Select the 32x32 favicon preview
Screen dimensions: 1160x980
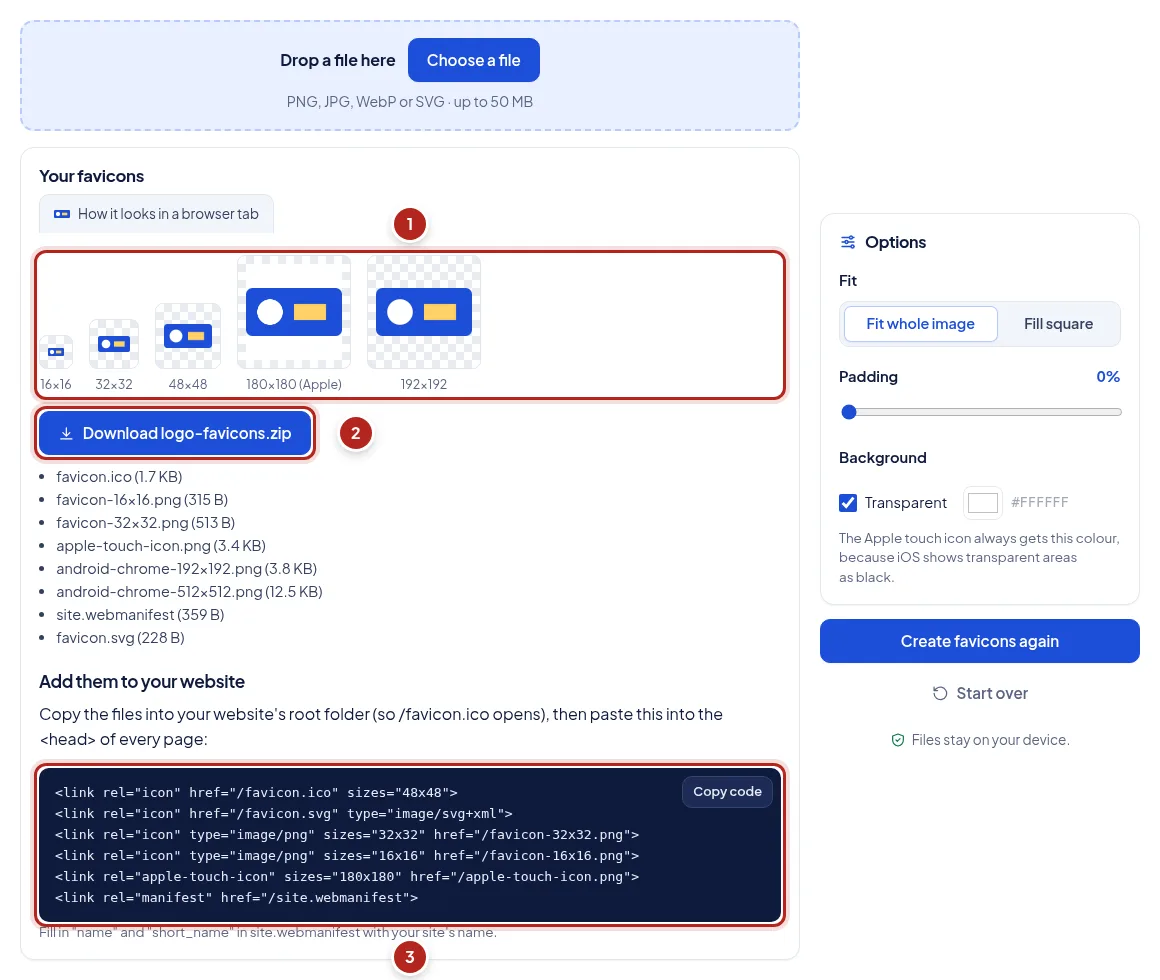tap(114, 344)
